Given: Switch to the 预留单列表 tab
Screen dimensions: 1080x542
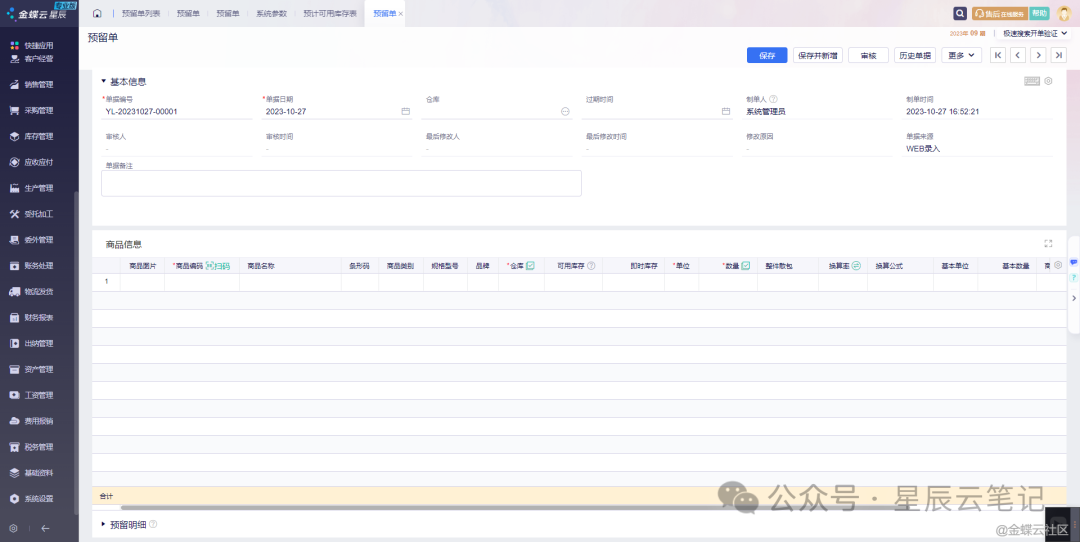Looking at the screenshot, I should pos(140,14).
